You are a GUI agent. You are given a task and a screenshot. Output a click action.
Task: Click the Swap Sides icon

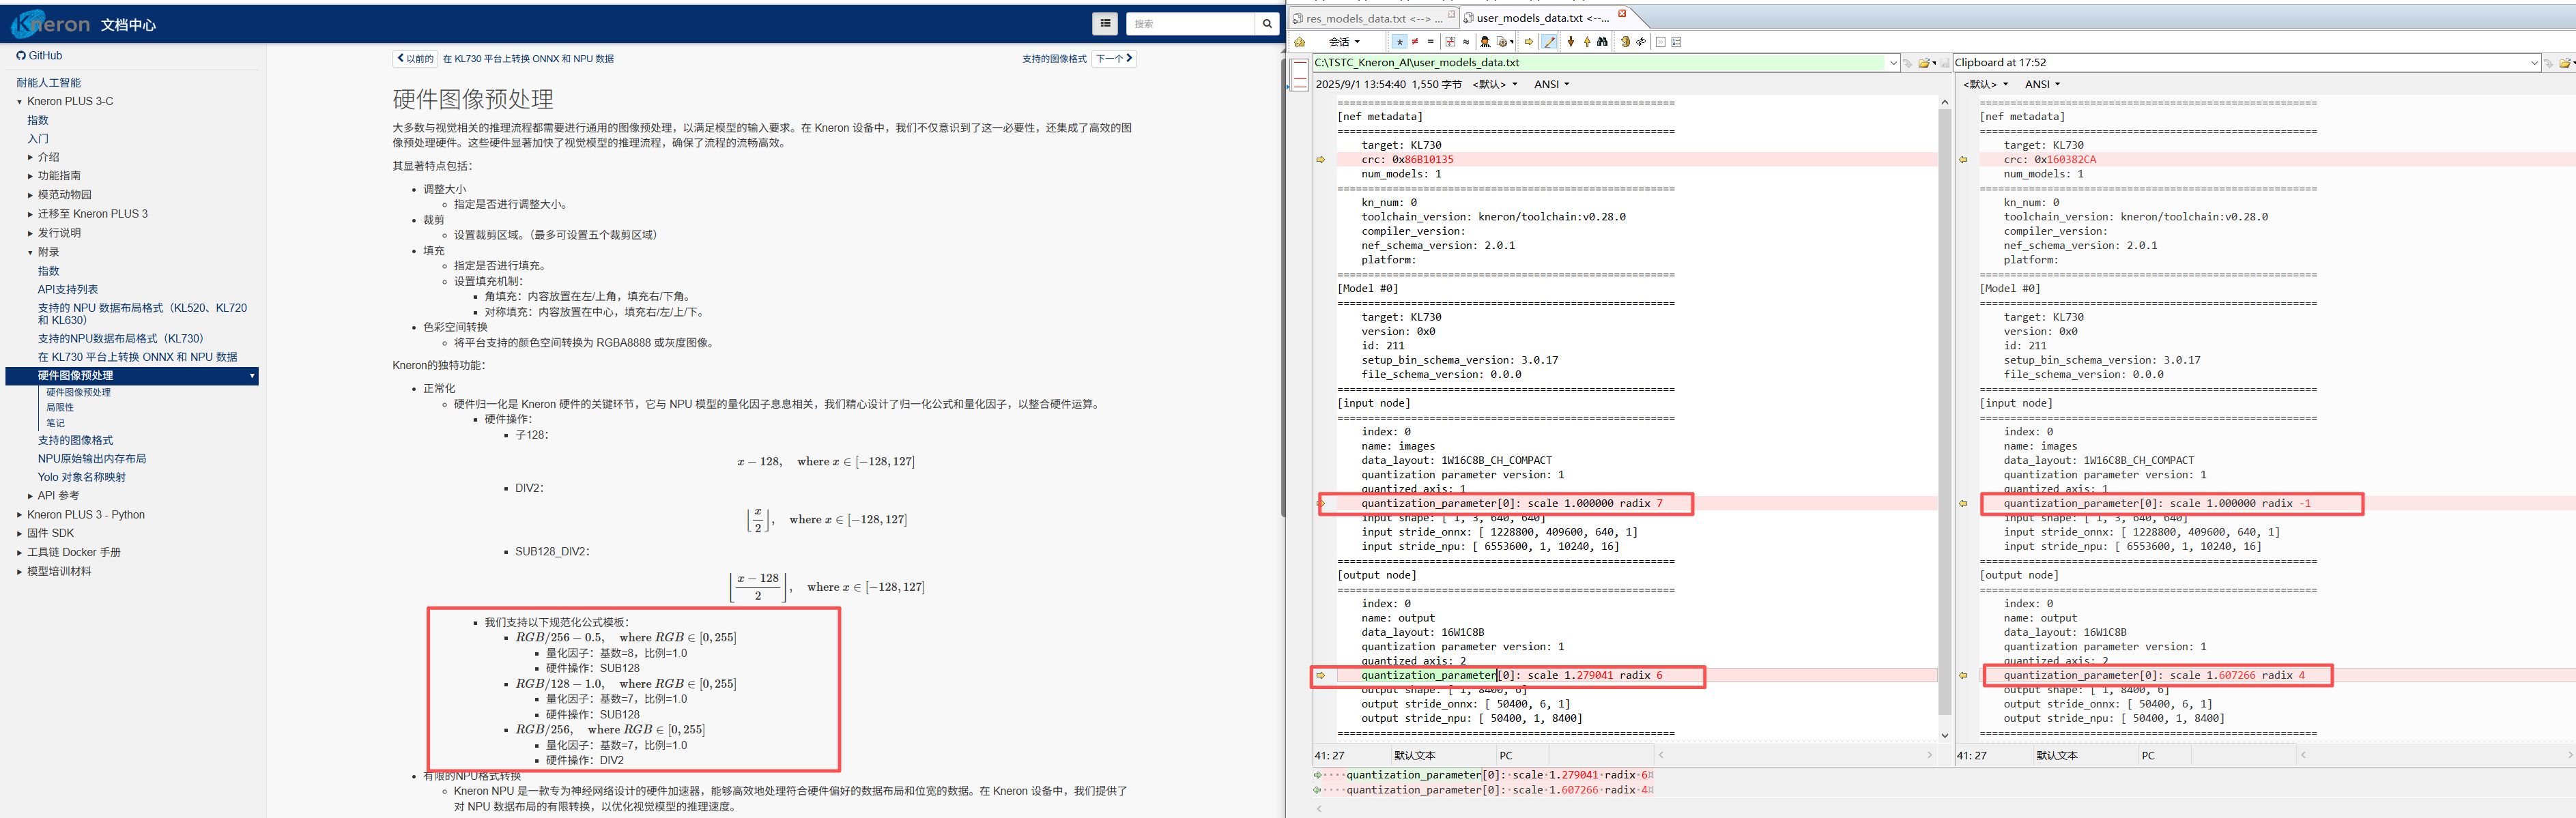click(x=1626, y=42)
